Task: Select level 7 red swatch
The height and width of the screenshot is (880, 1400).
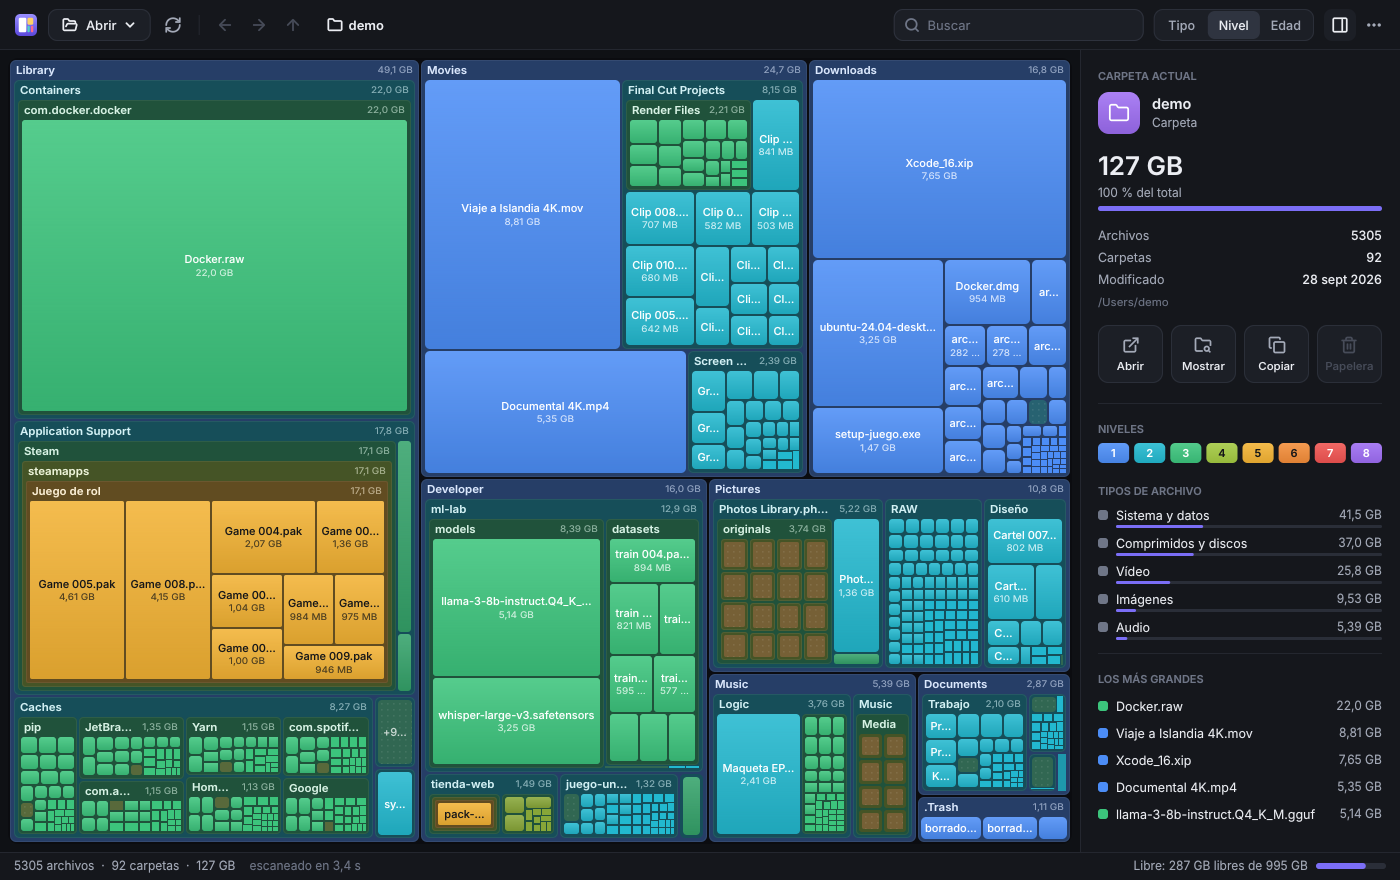Action: point(1329,453)
